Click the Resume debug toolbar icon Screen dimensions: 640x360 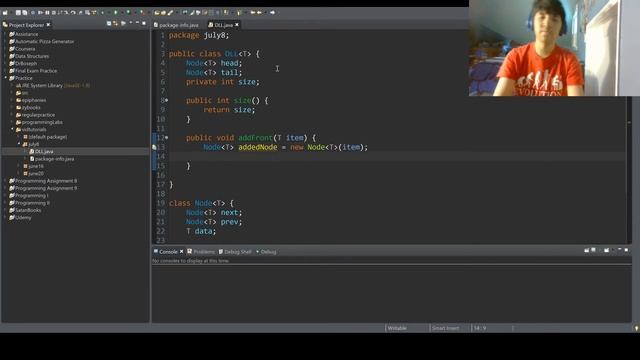pyautogui.click(x=40, y=13)
